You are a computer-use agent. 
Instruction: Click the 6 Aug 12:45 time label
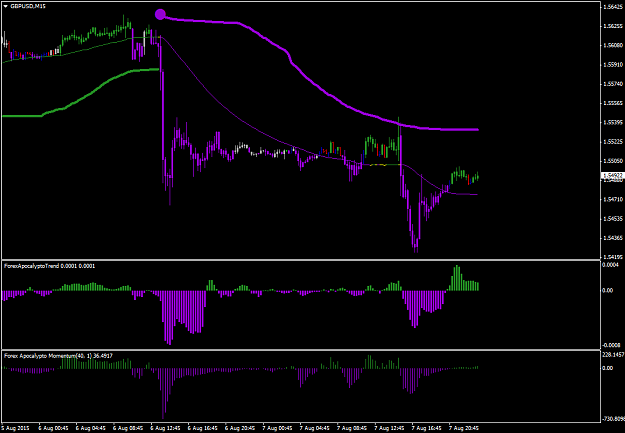[x=166, y=428]
